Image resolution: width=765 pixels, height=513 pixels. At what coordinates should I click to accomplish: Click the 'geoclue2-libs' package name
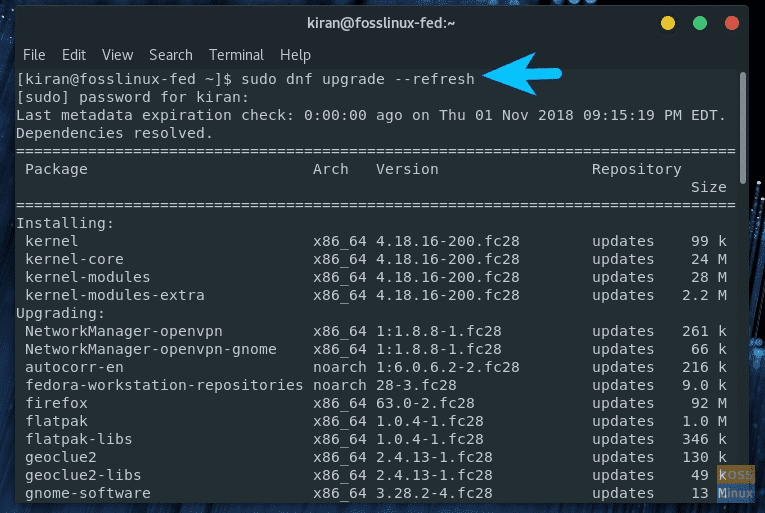[x=83, y=475]
